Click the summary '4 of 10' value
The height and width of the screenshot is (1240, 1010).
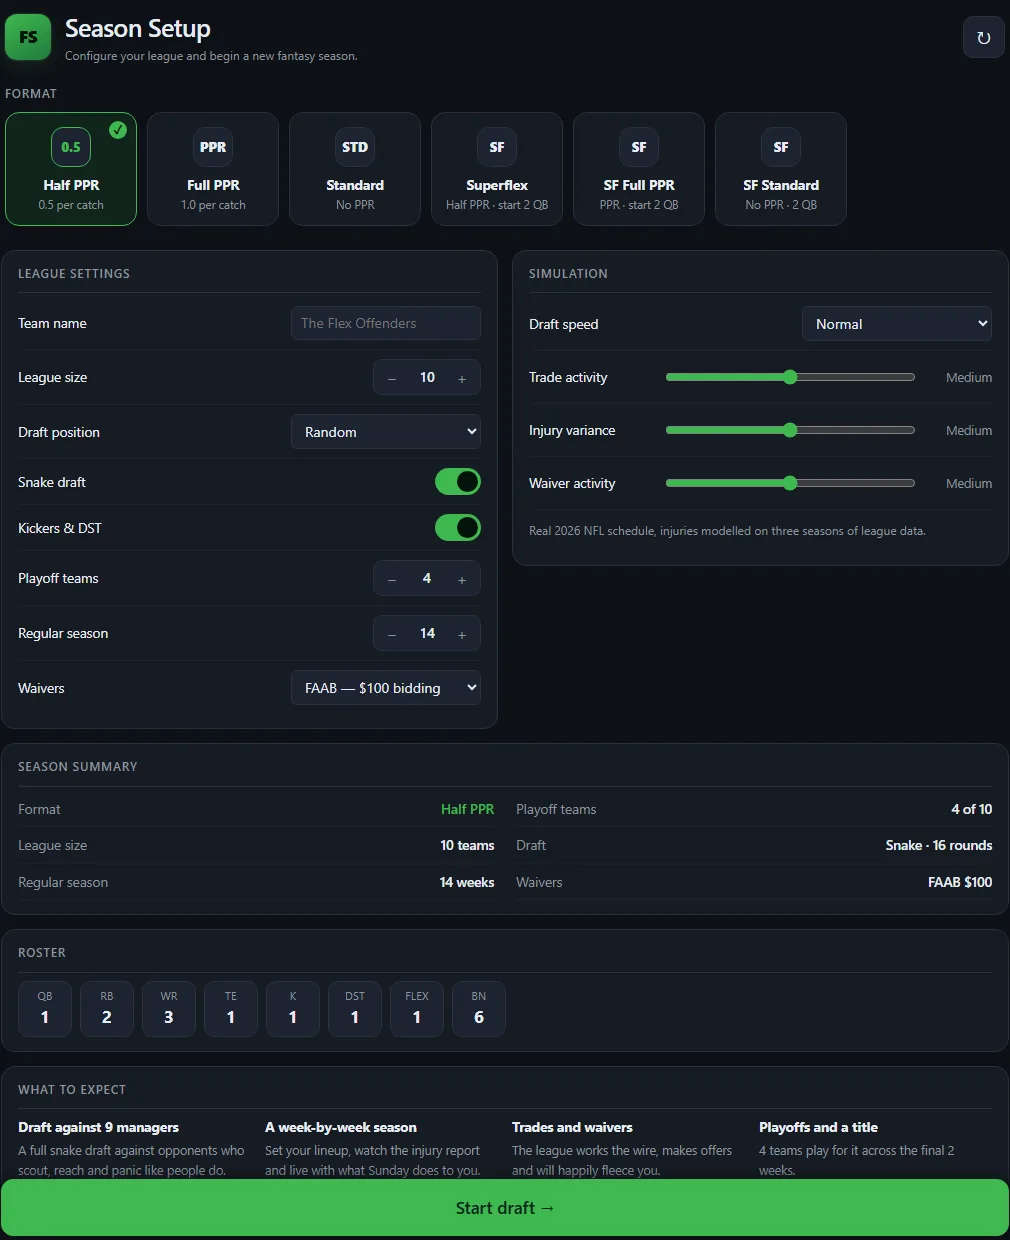coord(972,809)
